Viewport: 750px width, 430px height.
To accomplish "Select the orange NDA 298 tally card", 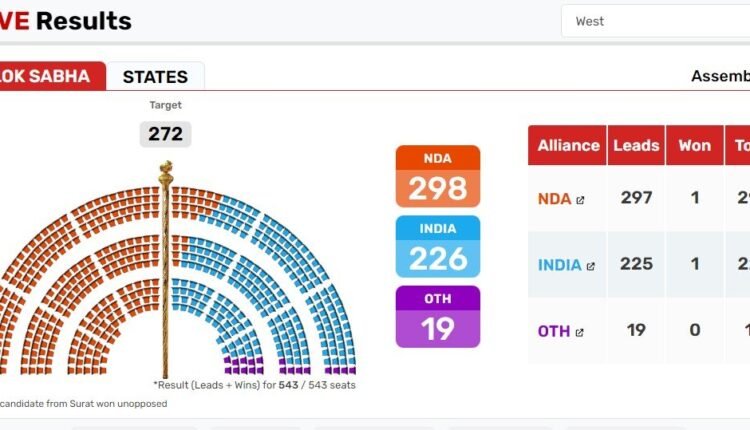I will coord(438,176).
